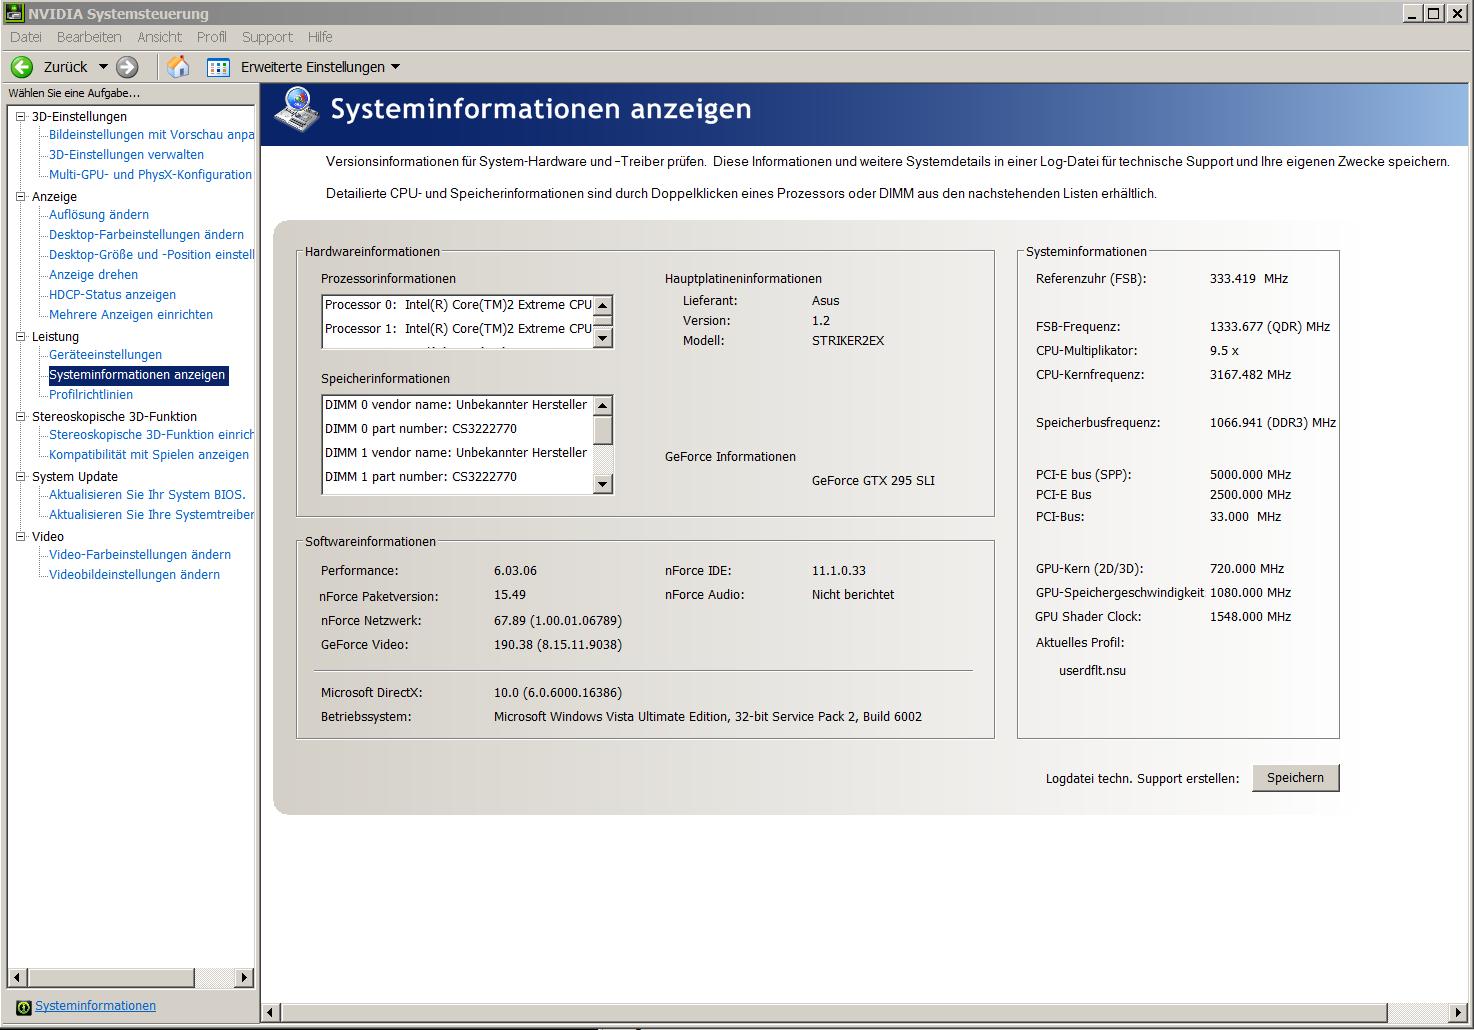
Task: Select Processor 1 in the processor list
Action: tap(458, 329)
